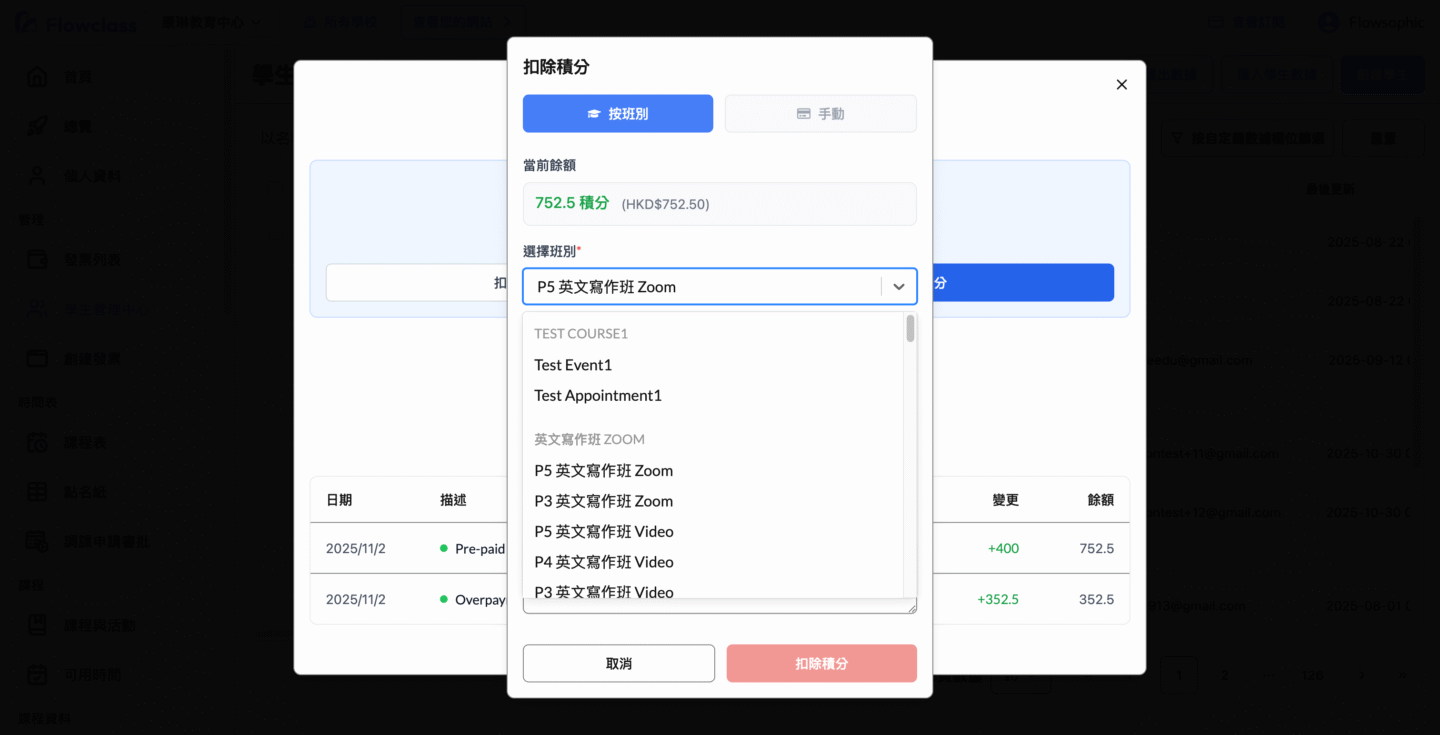Collapse the 選擇班別 dropdown chevron
Screen dimensions: 1440x735
coord(898,287)
